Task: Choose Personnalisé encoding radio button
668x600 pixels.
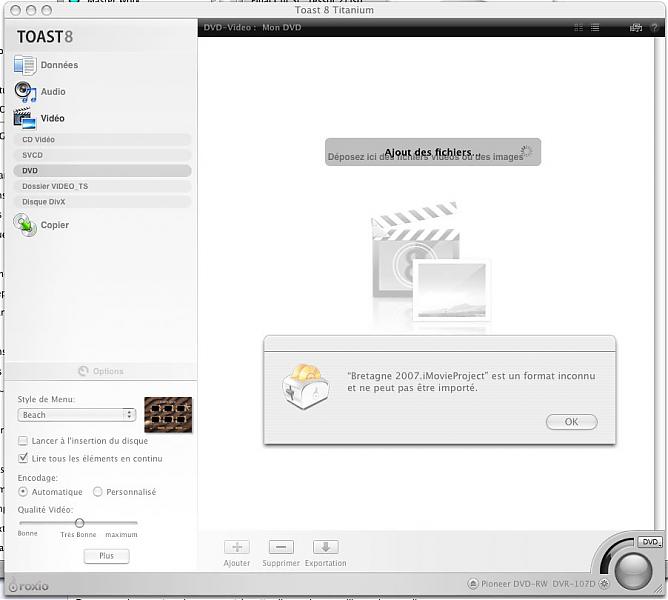Action: coord(98,492)
